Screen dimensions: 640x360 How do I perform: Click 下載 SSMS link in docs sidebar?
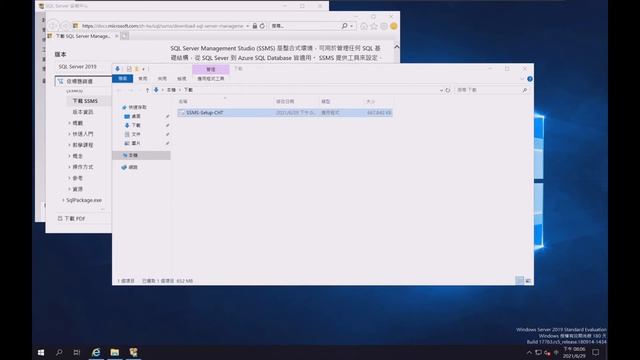coord(85,101)
